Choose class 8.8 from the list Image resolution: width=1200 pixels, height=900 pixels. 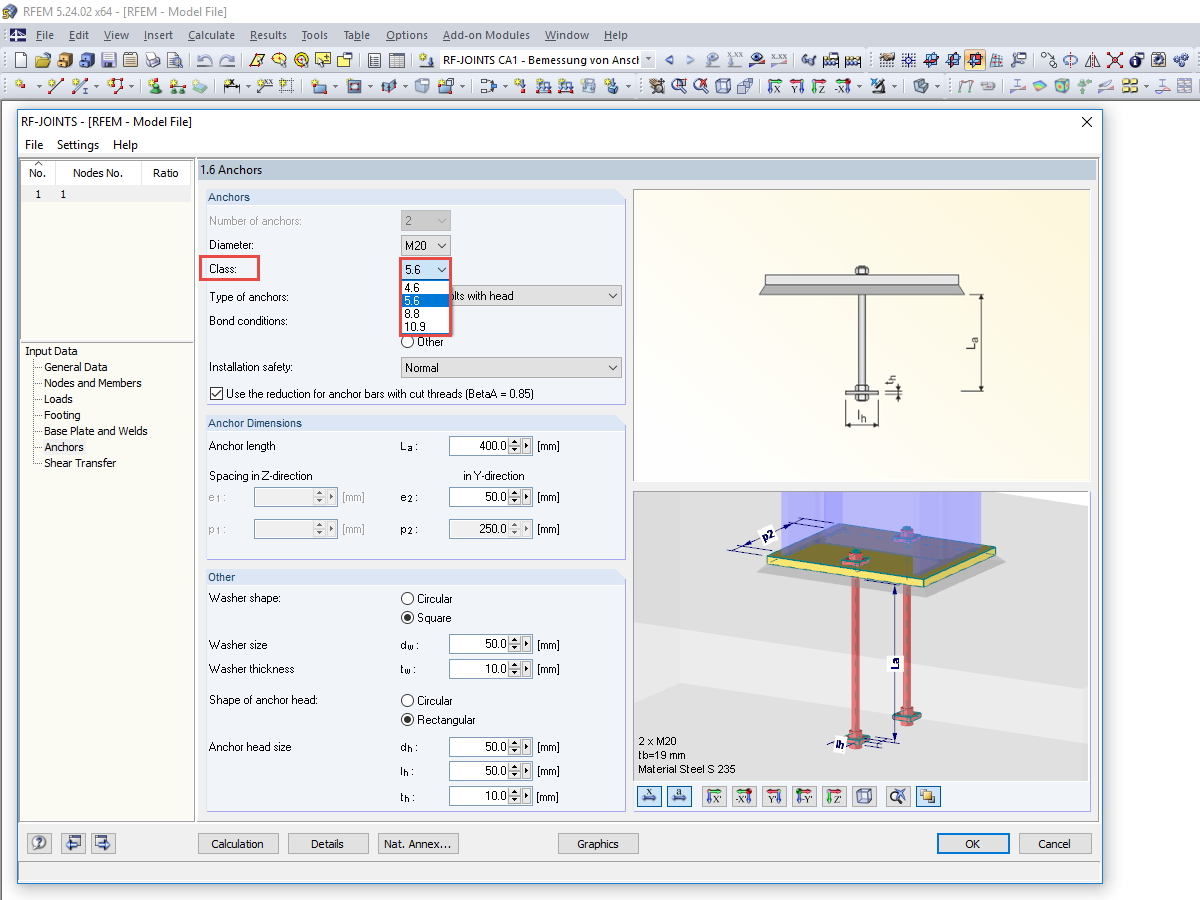(x=426, y=313)
